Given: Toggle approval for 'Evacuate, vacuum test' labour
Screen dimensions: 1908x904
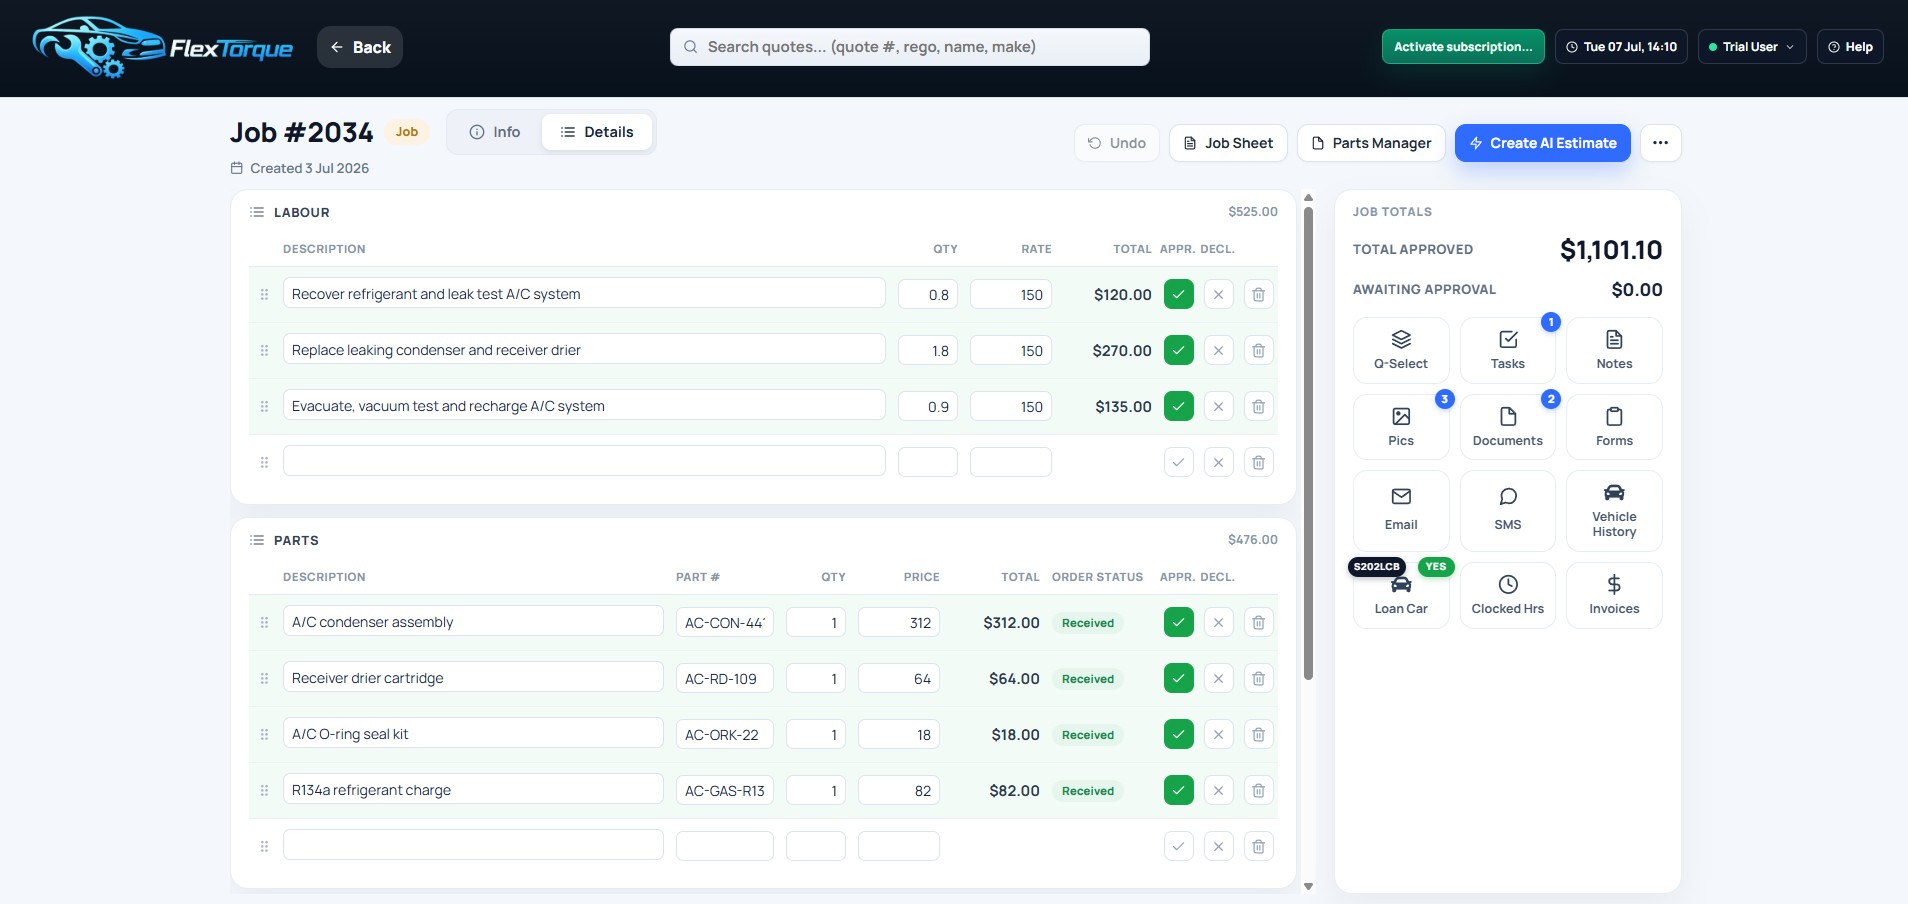Looking at the screenshot, I should coord(1179,407).
